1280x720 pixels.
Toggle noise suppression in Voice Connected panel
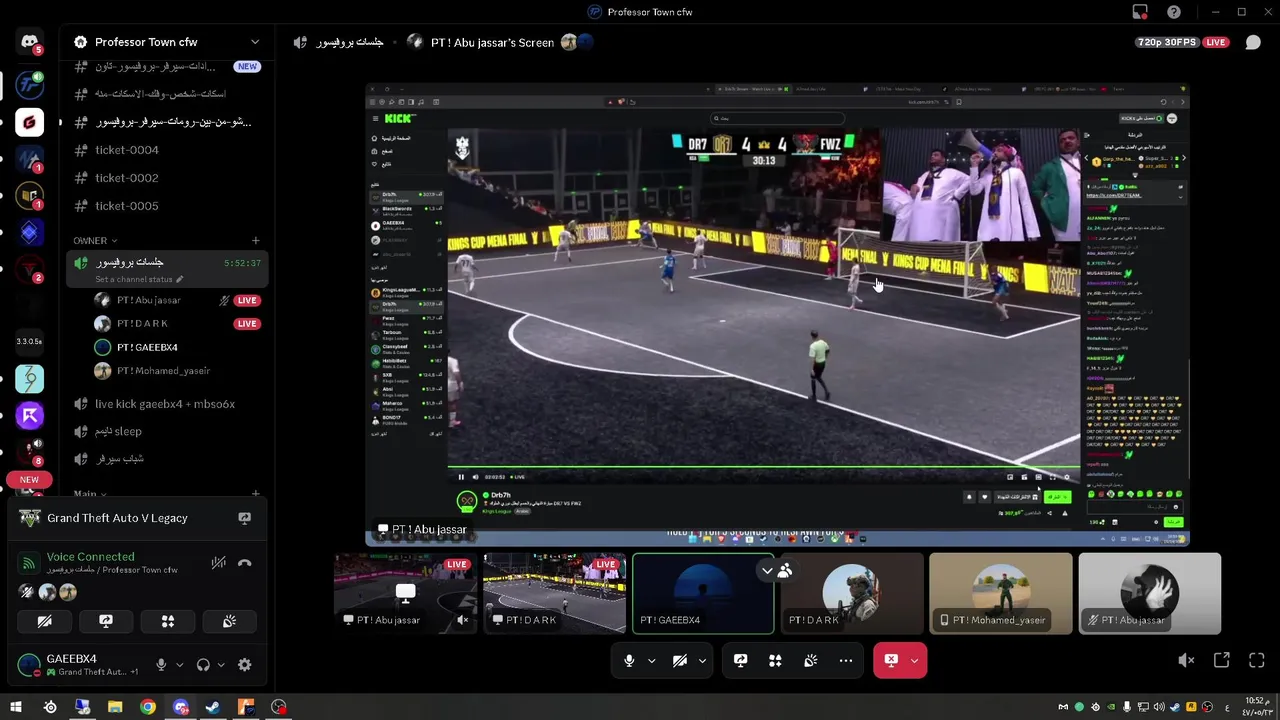tap(218, 563)
